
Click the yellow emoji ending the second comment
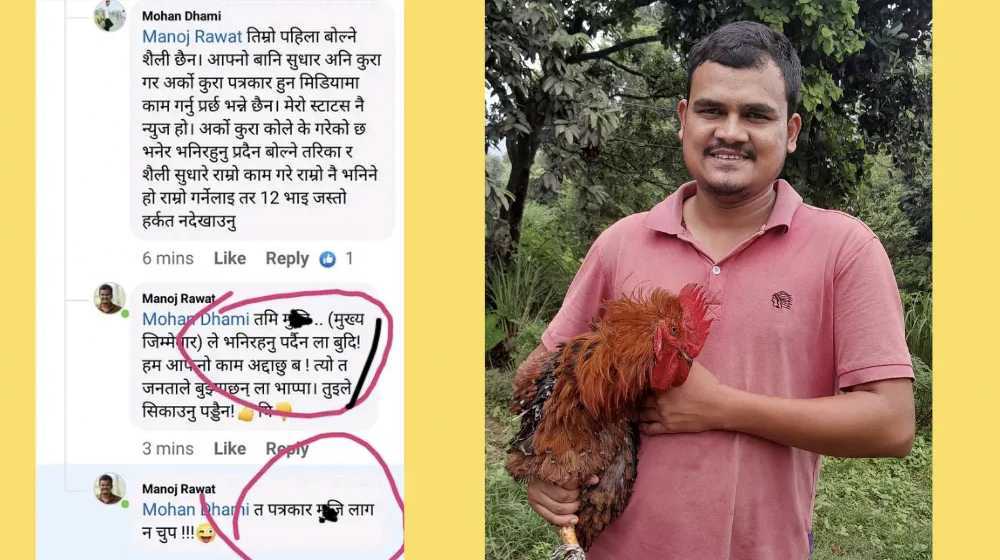284,411
